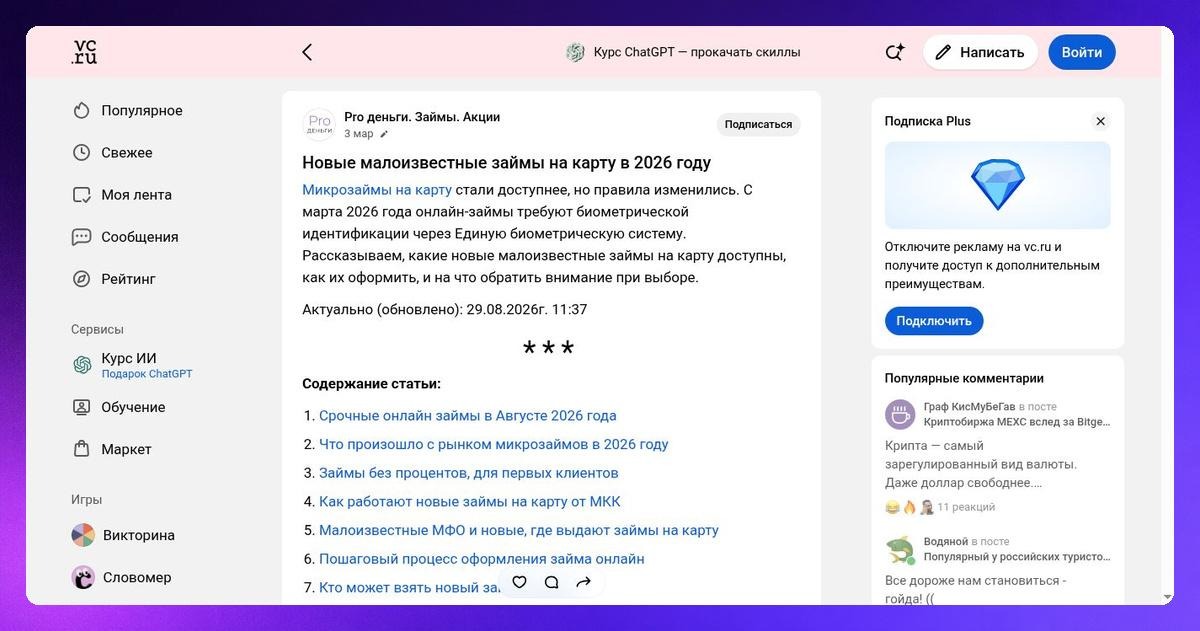This screenshot has height=631, width=1200.
Task: Open the Pro деньги. Займы. Акции author page
Action: tap(422, 117)
